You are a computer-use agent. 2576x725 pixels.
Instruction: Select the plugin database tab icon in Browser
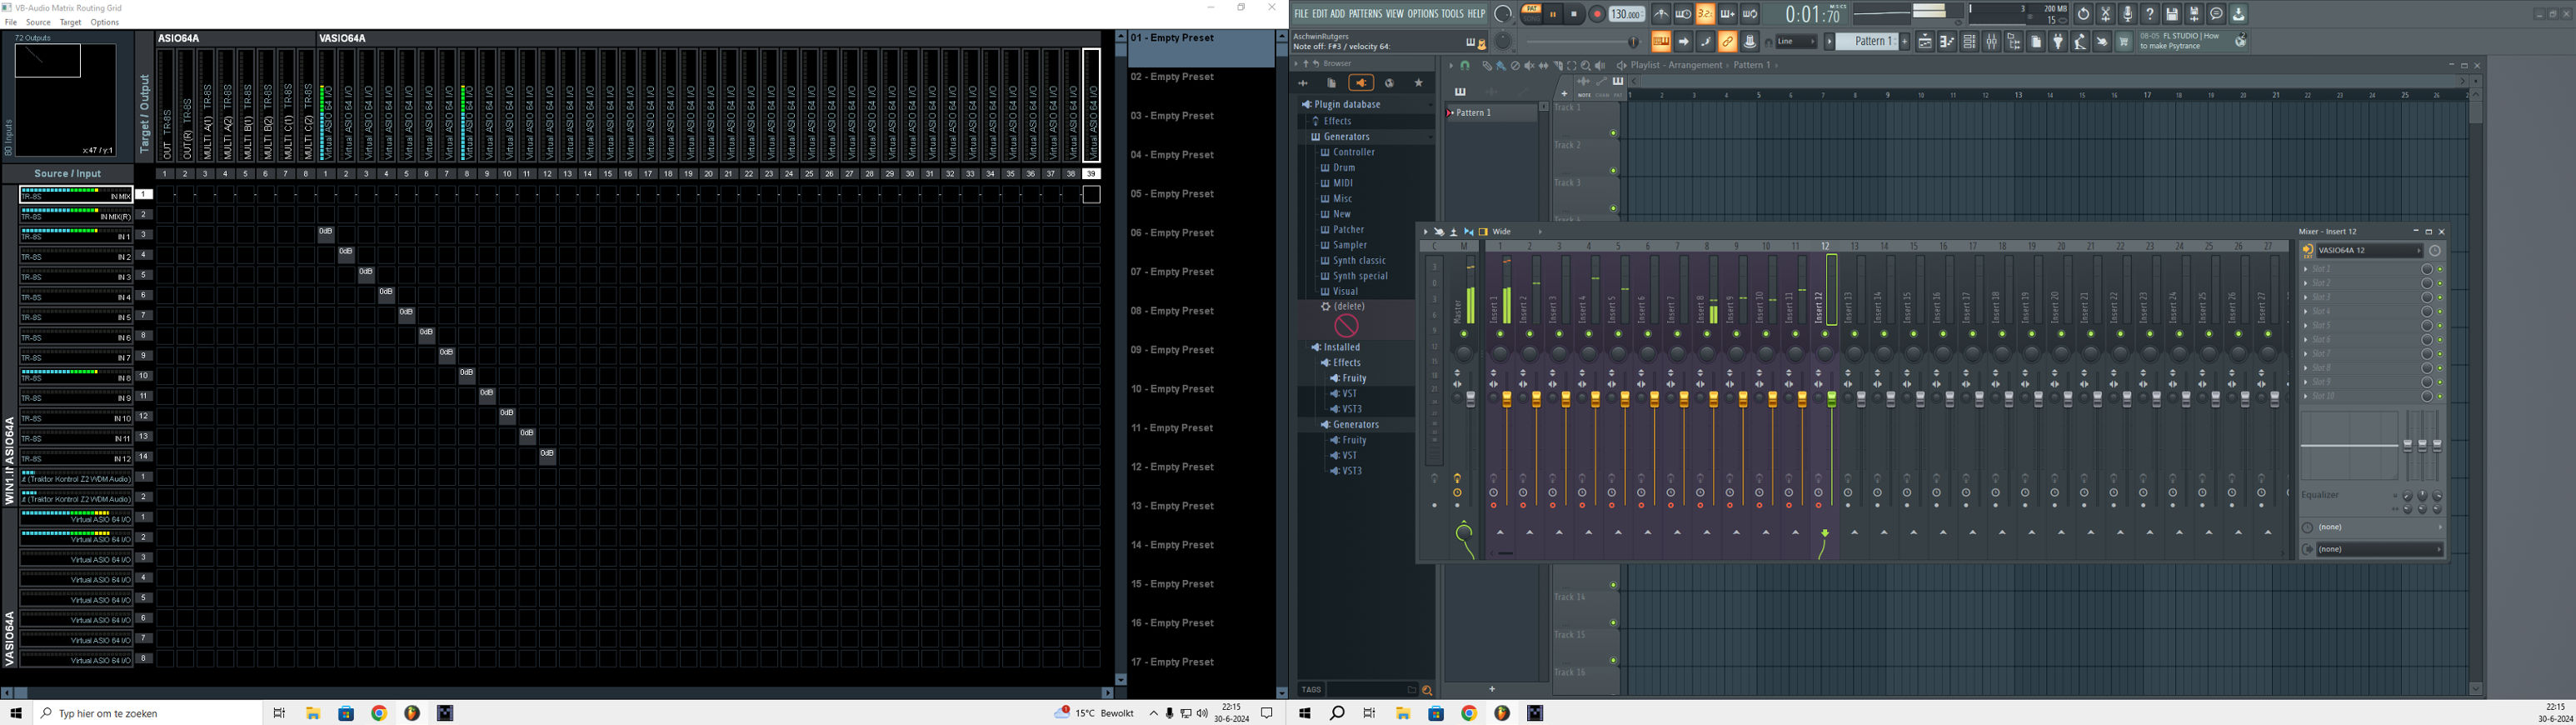[x=1361, y=83]
